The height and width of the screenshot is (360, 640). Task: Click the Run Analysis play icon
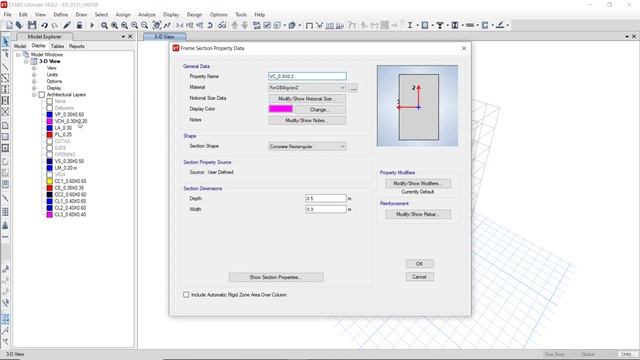pyautogui.click(x=92, y=25)
